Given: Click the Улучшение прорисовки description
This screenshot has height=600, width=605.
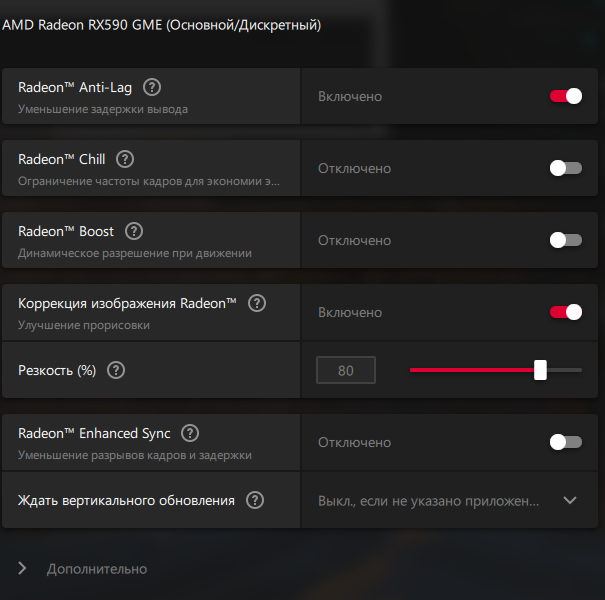Looking at the screenshot, I should (84, 325).
